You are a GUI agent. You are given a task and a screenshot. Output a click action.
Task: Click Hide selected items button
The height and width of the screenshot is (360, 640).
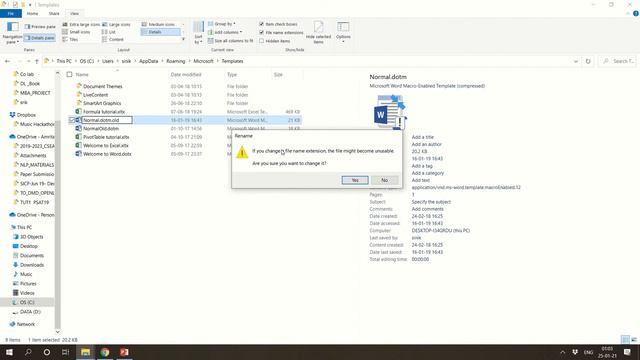(x=318, y=32)
